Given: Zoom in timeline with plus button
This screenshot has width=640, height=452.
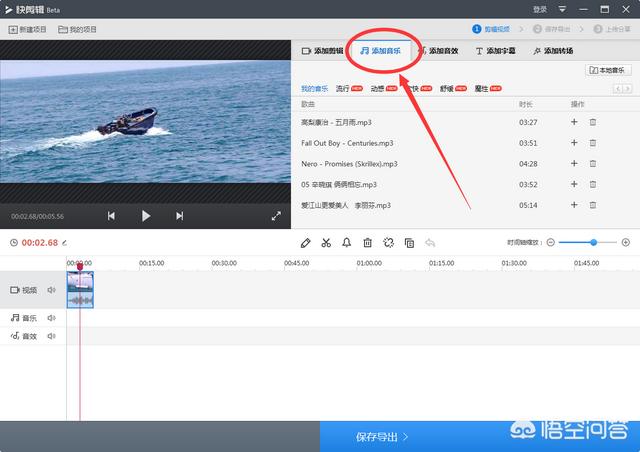Looking at the screenshot, I should click(x=626, y=243).
